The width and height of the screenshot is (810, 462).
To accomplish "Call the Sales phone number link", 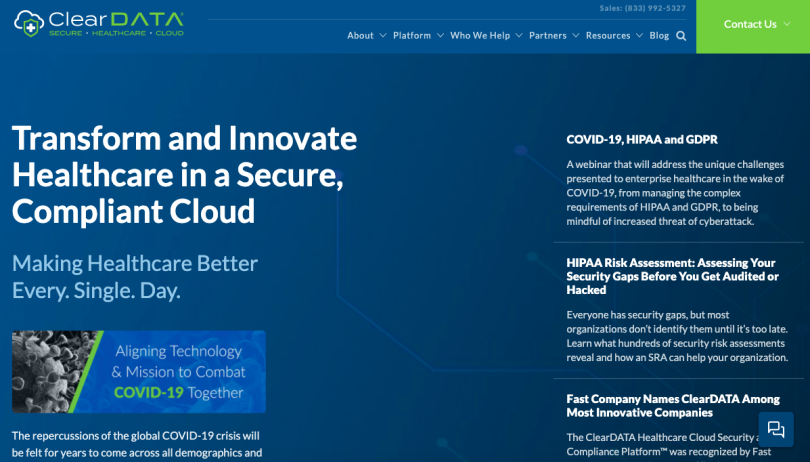I will pos(643,8).
